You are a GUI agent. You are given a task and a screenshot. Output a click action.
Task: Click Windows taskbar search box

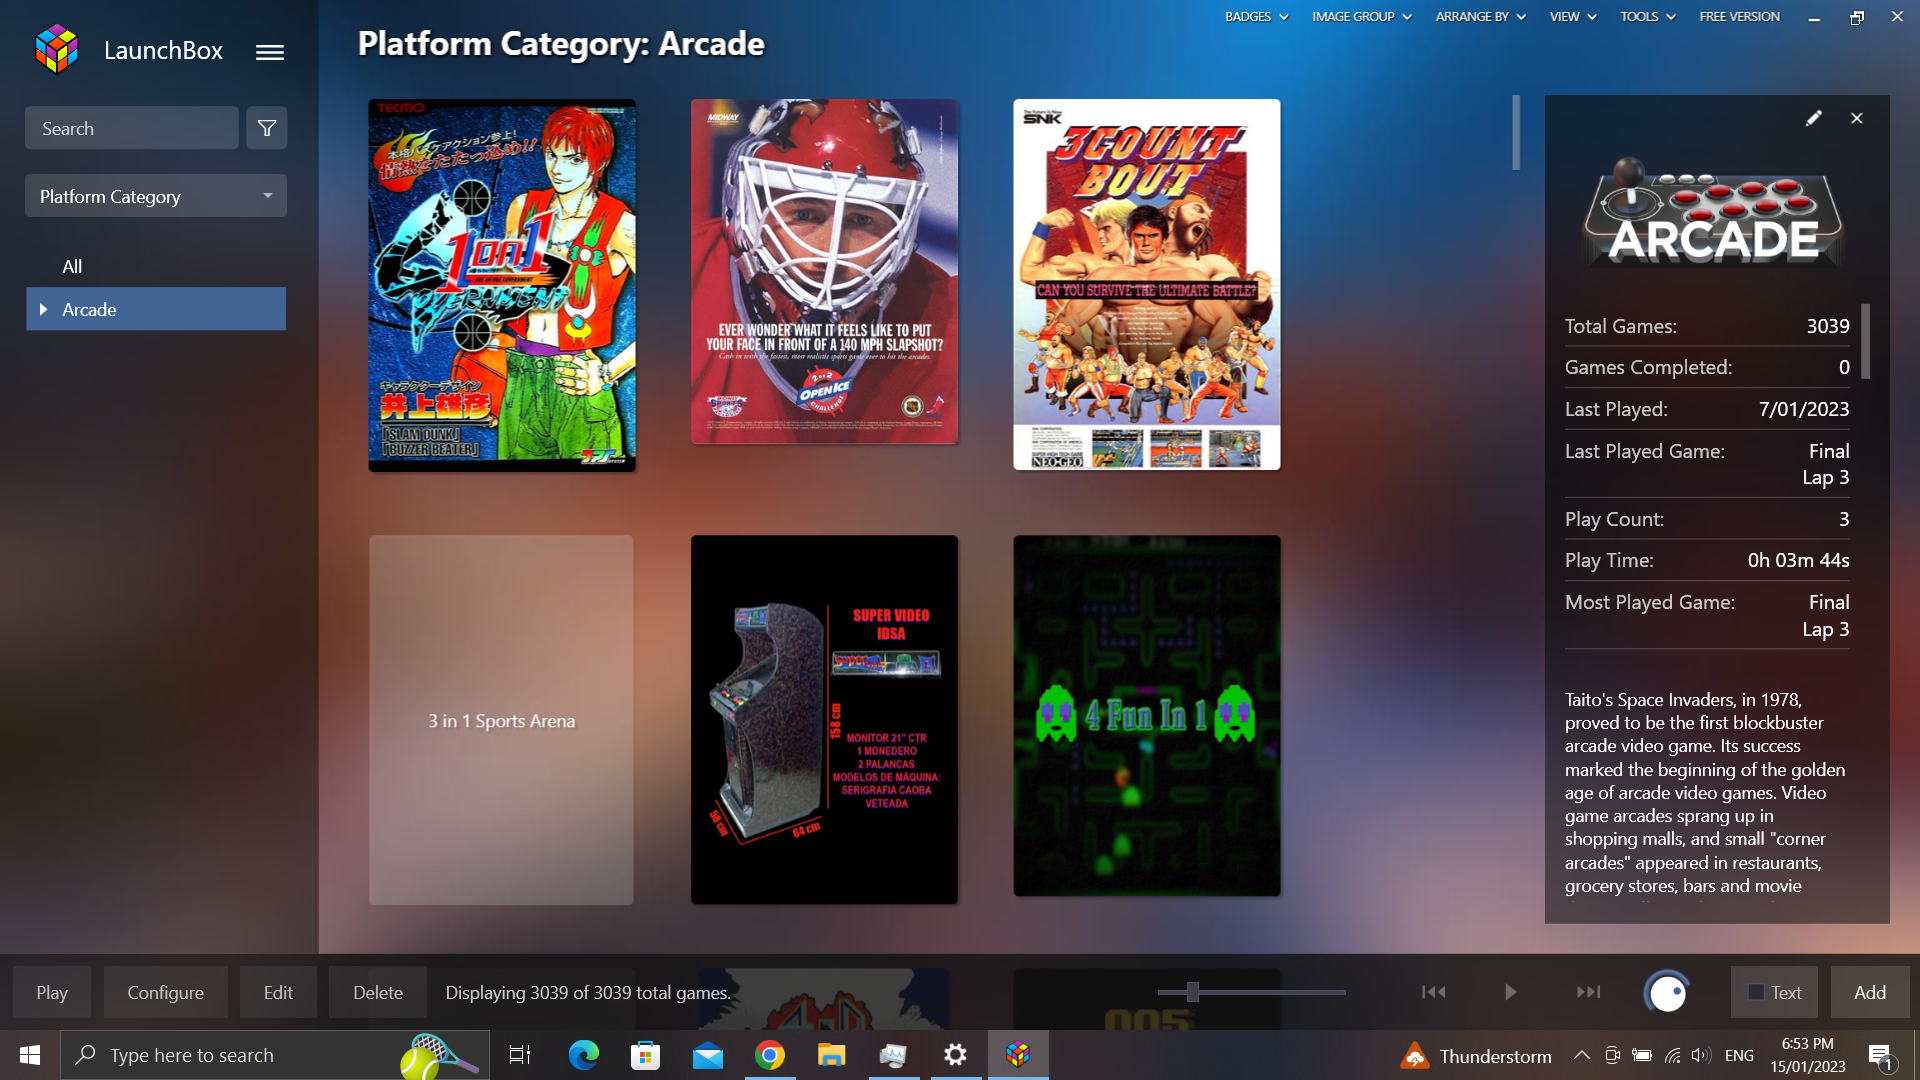(x=275, y=1055)
